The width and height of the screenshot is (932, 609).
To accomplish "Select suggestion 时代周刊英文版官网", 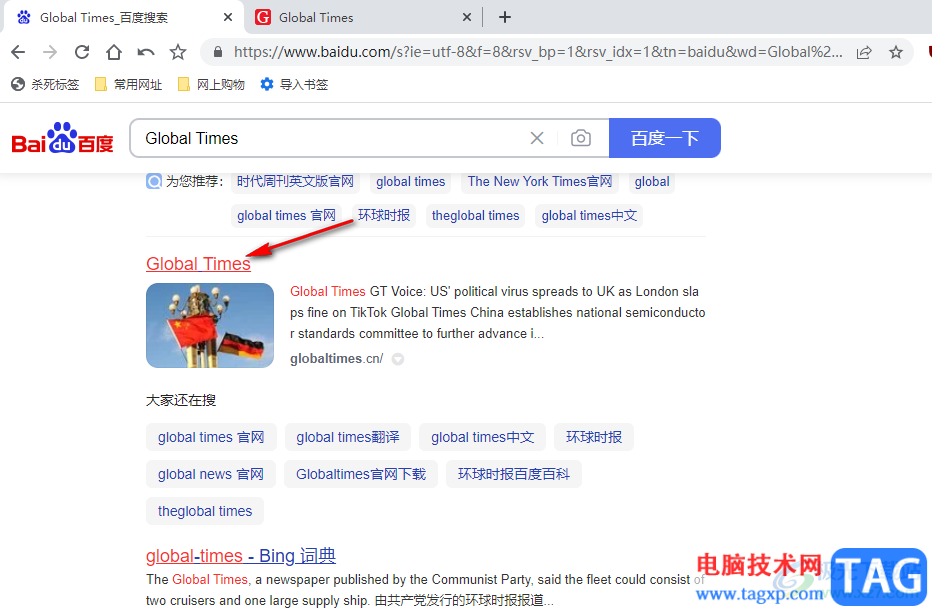I will 295,182.
